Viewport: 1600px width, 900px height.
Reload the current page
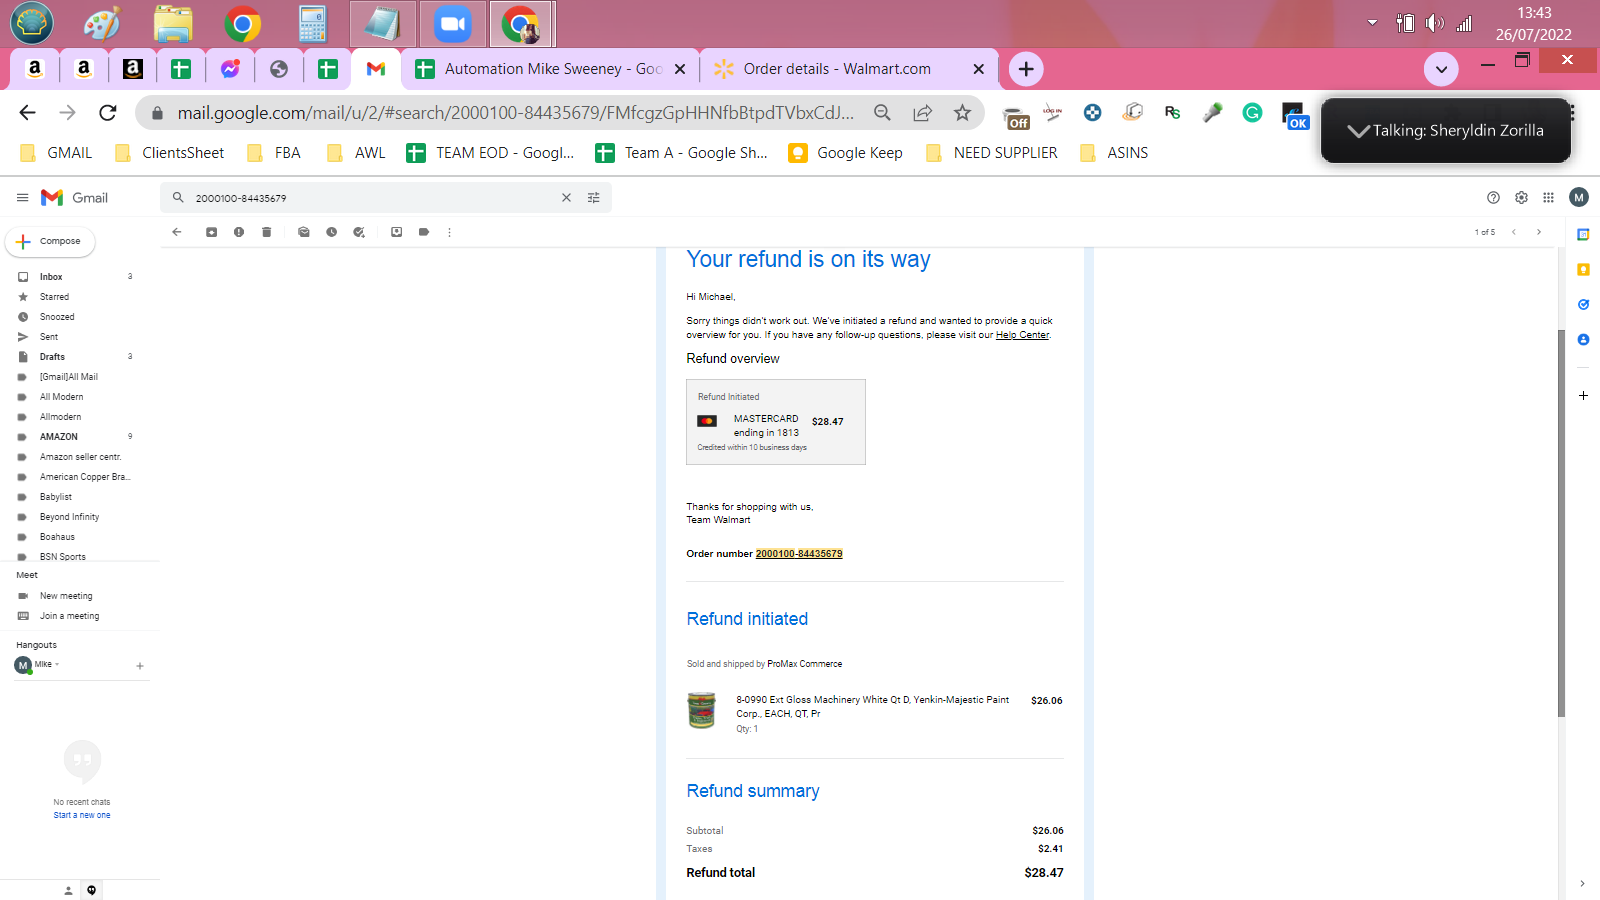108,113
